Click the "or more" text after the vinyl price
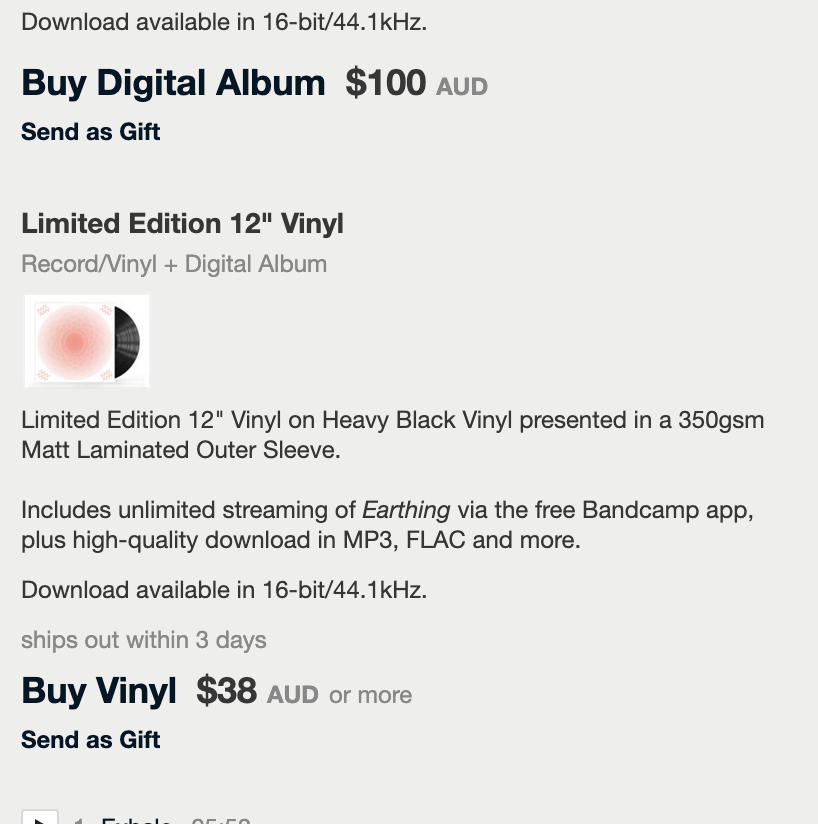Image resolution: width=818 pixels, height=824 pixels. click(x=370, y=695)
